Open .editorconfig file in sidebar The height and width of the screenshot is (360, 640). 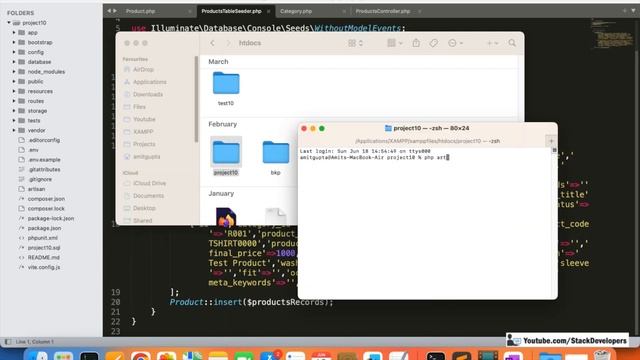click(x=44, y=140)
